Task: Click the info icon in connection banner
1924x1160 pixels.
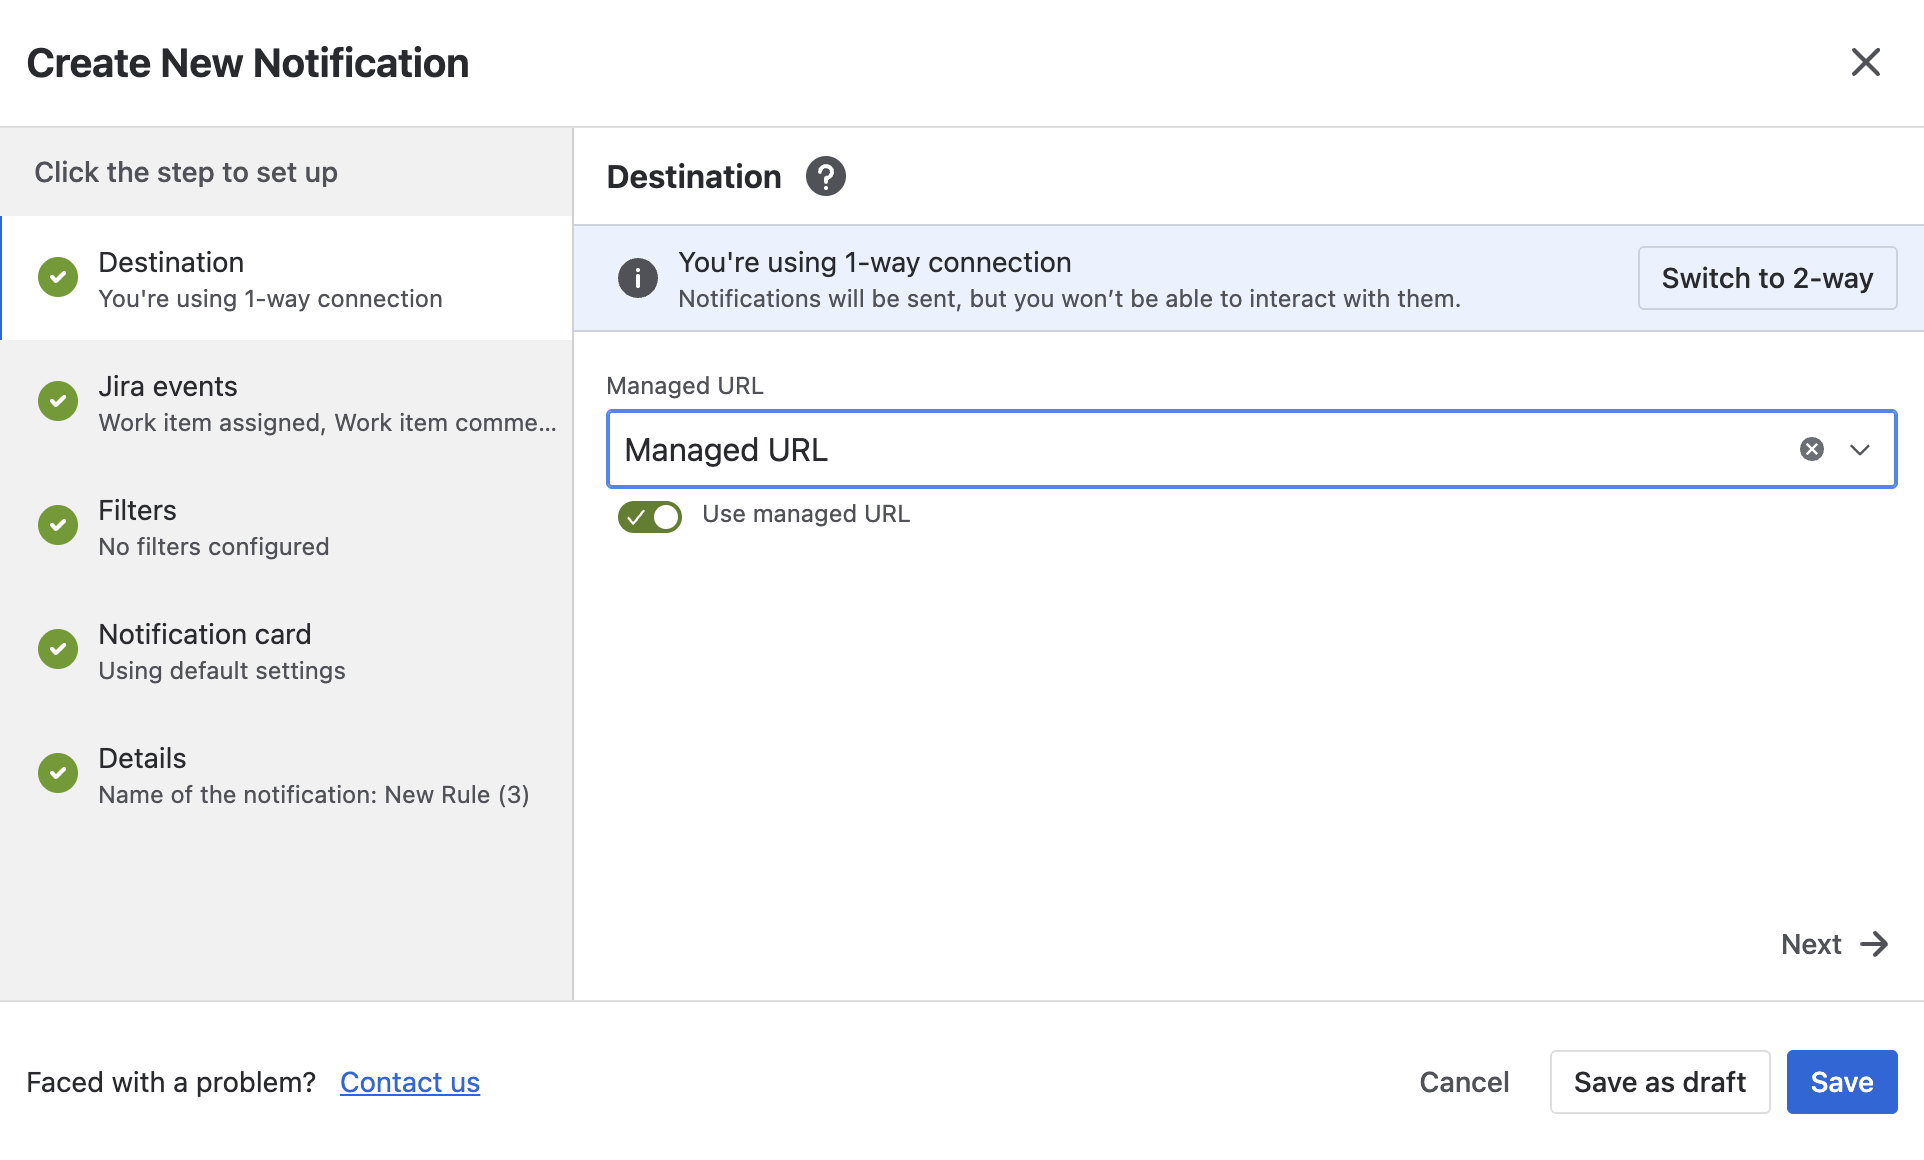Action: (x=638, y=278)
